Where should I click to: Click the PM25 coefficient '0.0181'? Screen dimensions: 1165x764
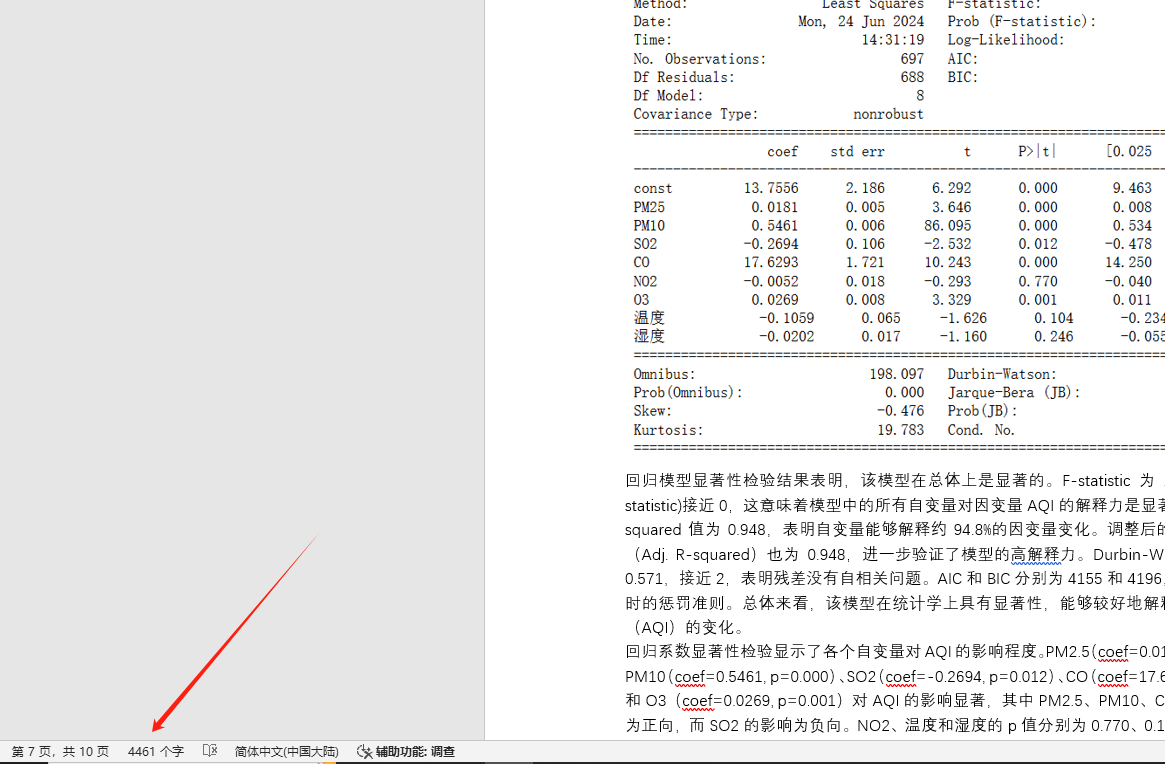click(x=775, y=207)
